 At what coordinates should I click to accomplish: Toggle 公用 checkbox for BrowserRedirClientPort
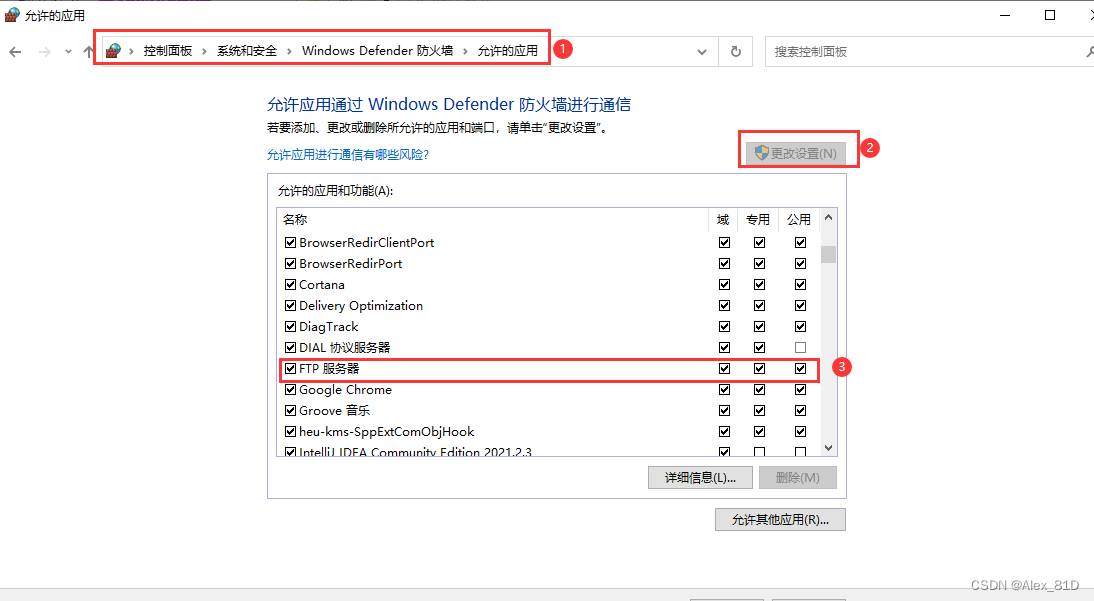pos(800,243)
